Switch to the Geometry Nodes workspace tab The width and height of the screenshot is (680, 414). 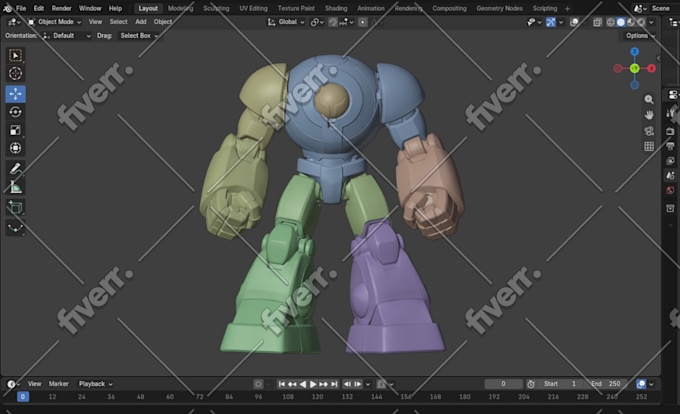(x=499, y=8)
